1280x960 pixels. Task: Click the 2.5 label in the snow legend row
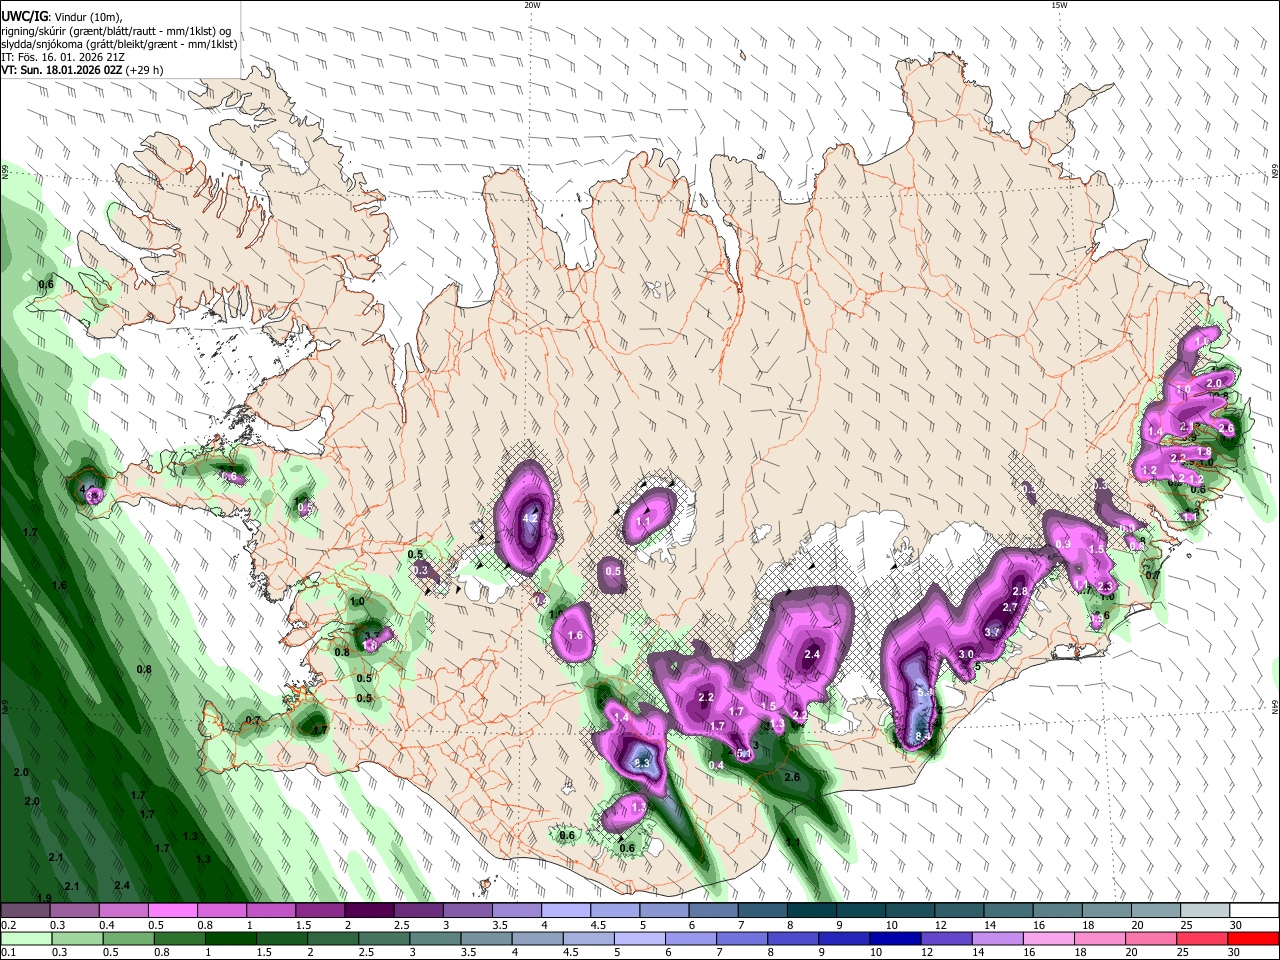point(401,925)
